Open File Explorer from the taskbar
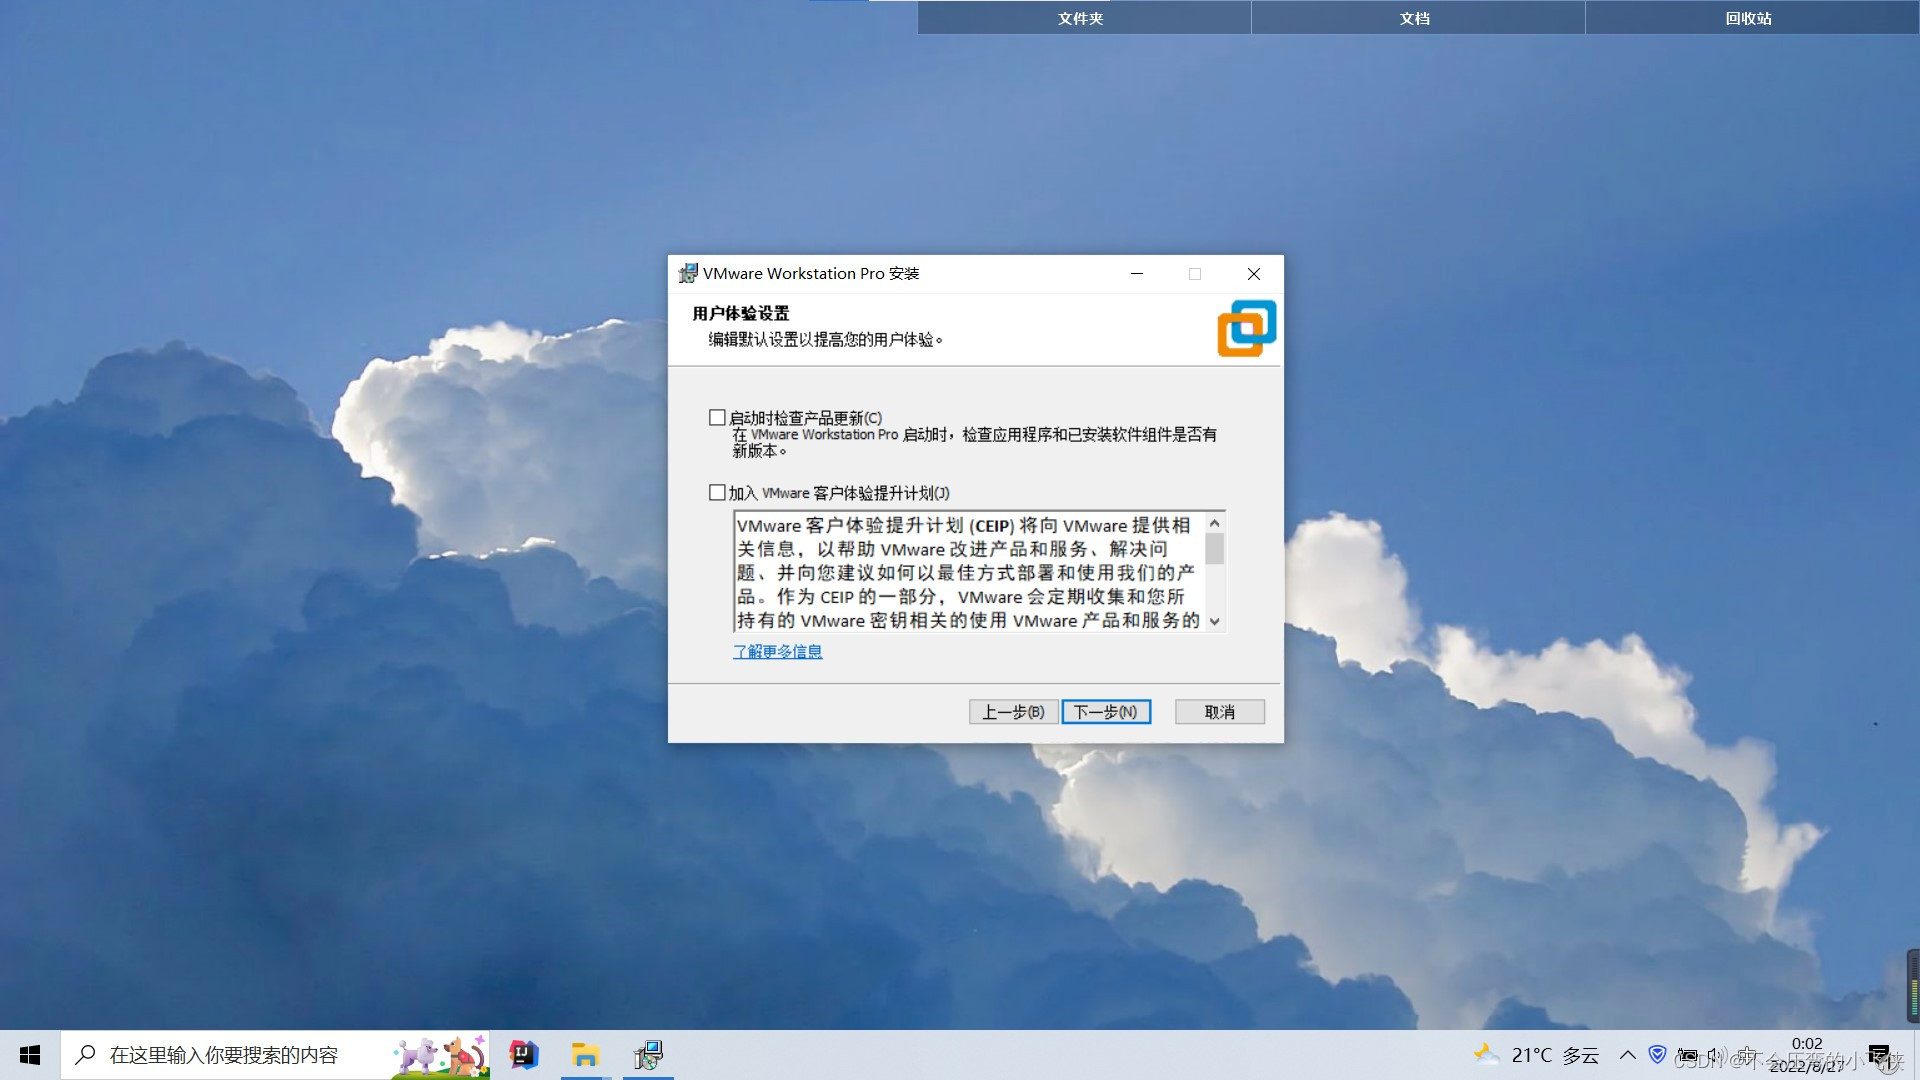The image size is (1920, 1080). 585,1055
